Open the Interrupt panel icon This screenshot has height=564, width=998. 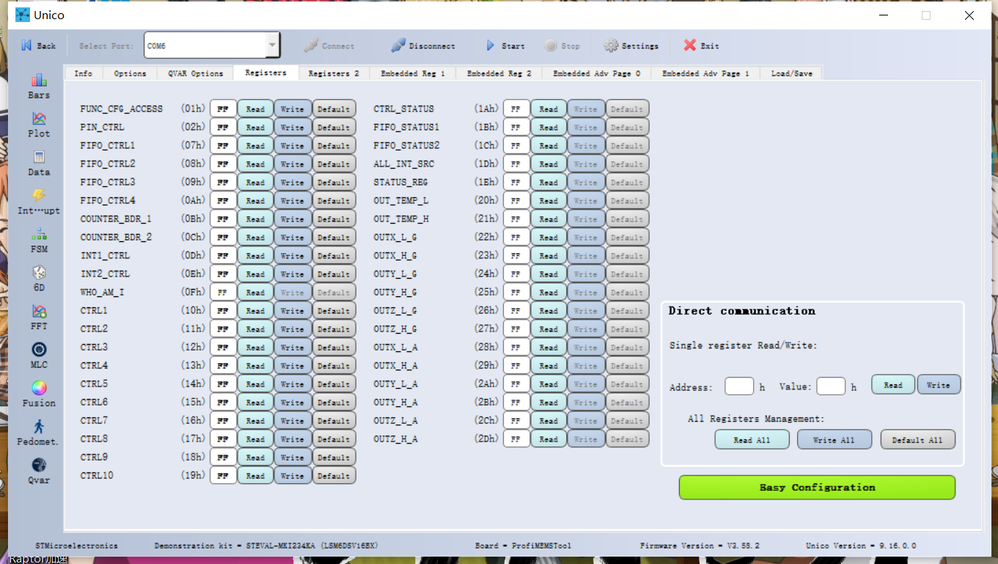click(x=39, y=195)
